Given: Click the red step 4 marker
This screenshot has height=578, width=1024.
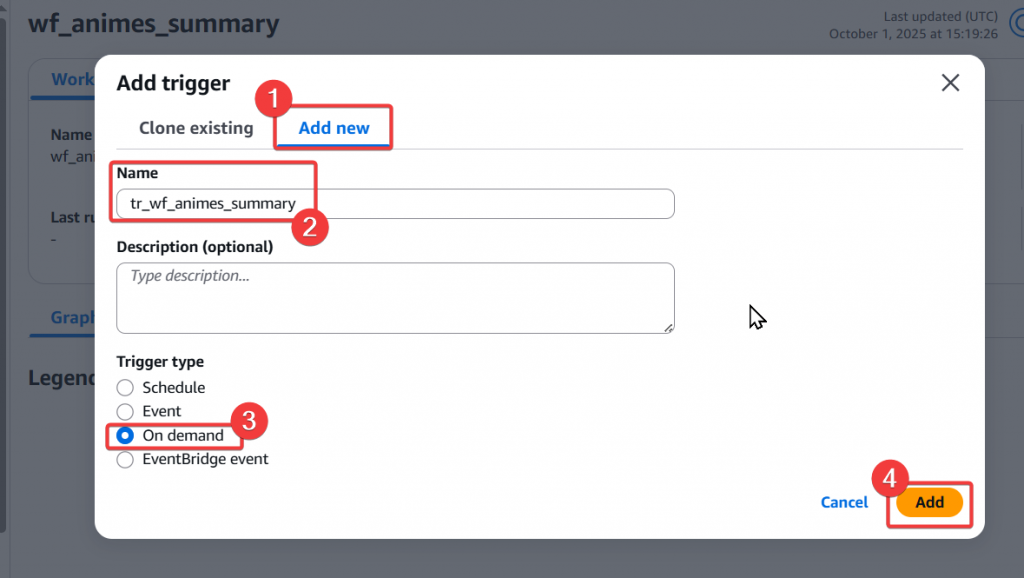Looking at the screenshot, I should [x=890, y=479].
